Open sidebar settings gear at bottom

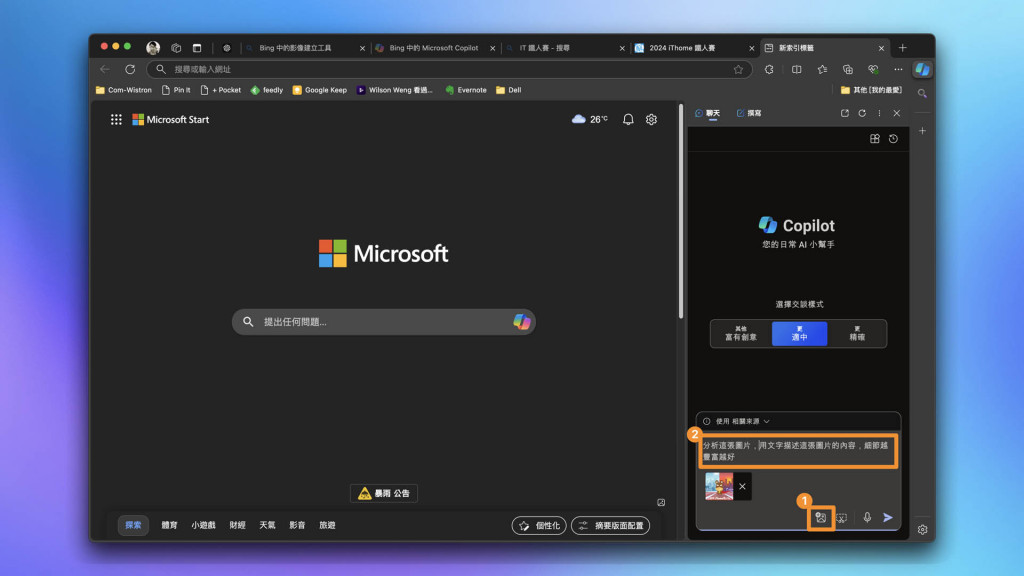tap(922, 530)
